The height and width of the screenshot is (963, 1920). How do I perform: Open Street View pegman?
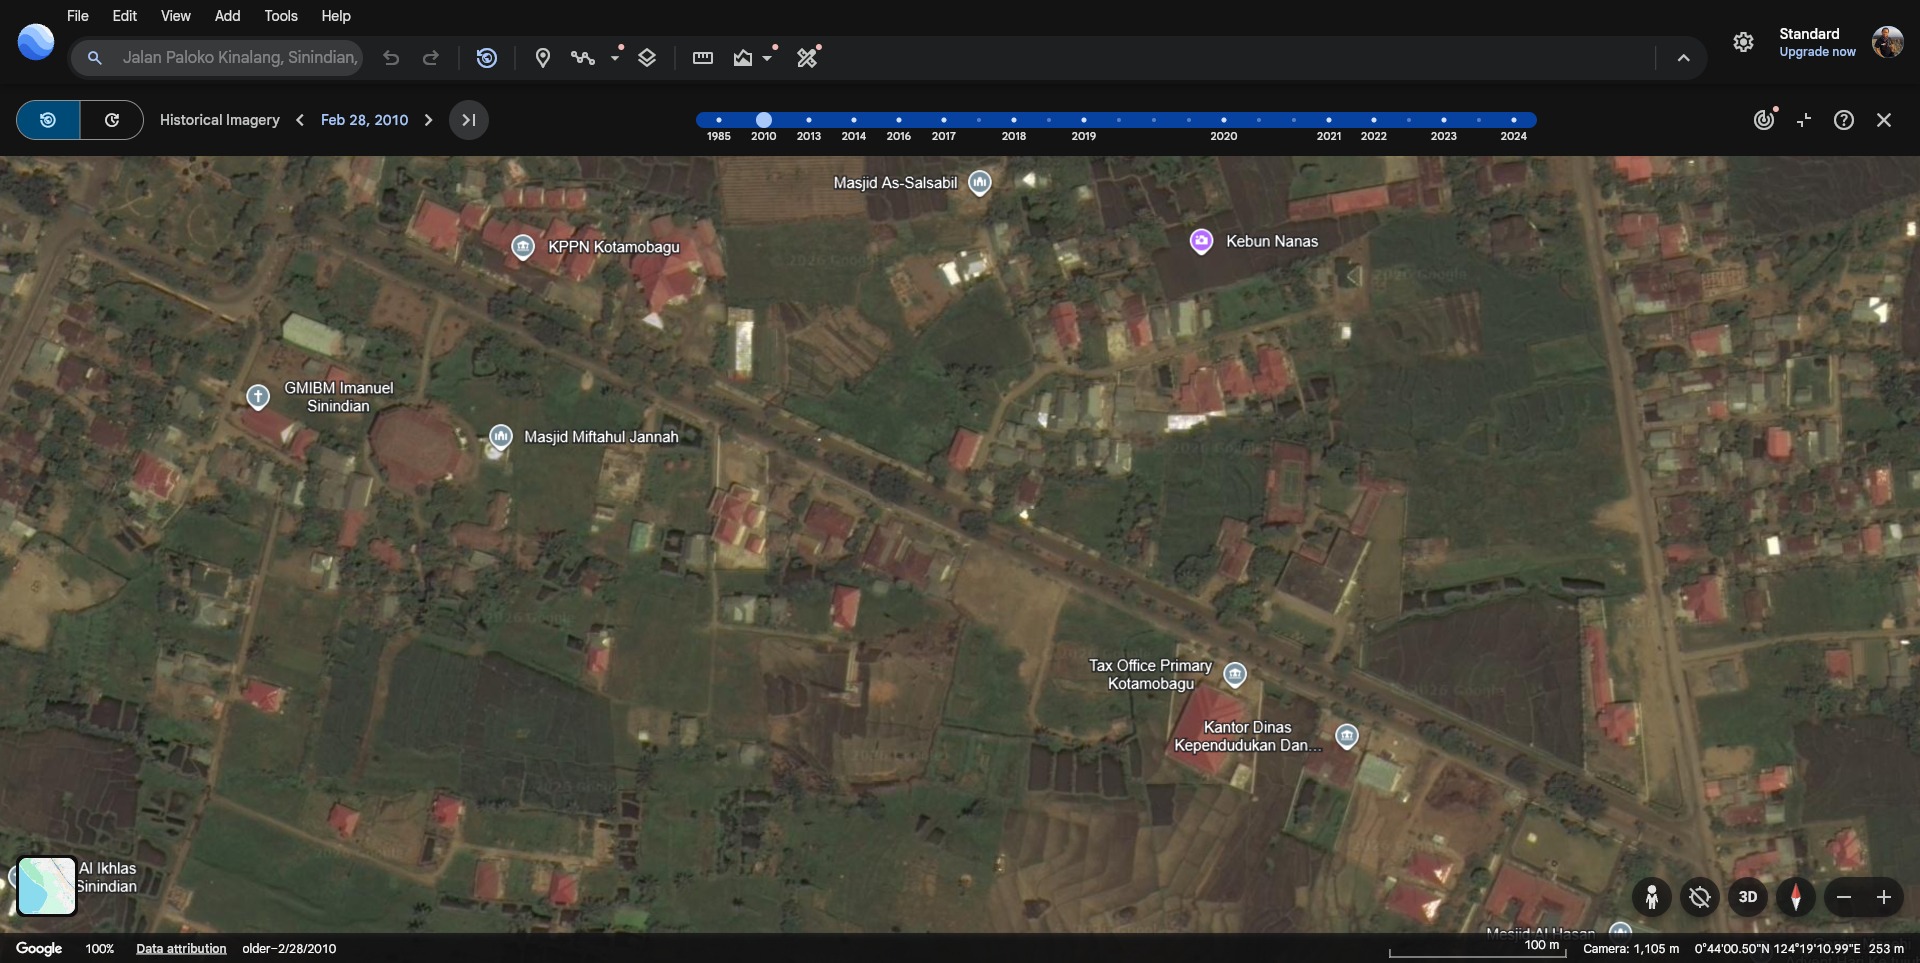pos(1652,897)
